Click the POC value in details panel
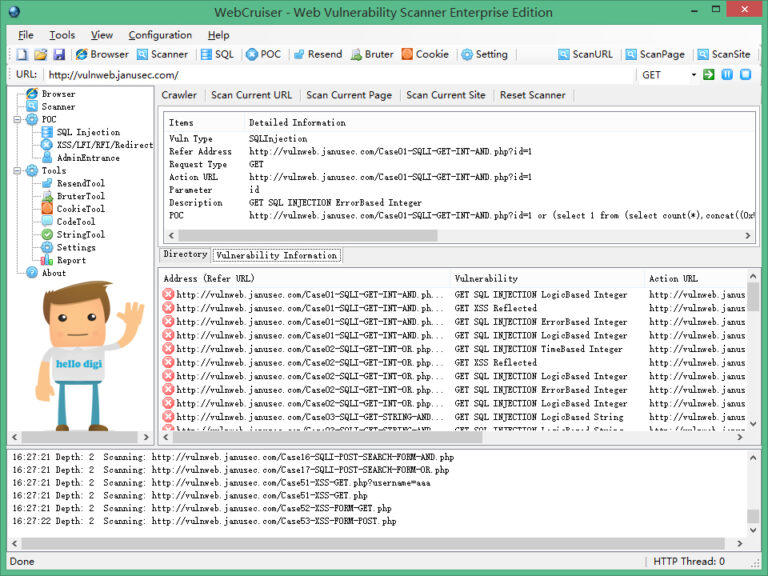 [x=502, y=215]
